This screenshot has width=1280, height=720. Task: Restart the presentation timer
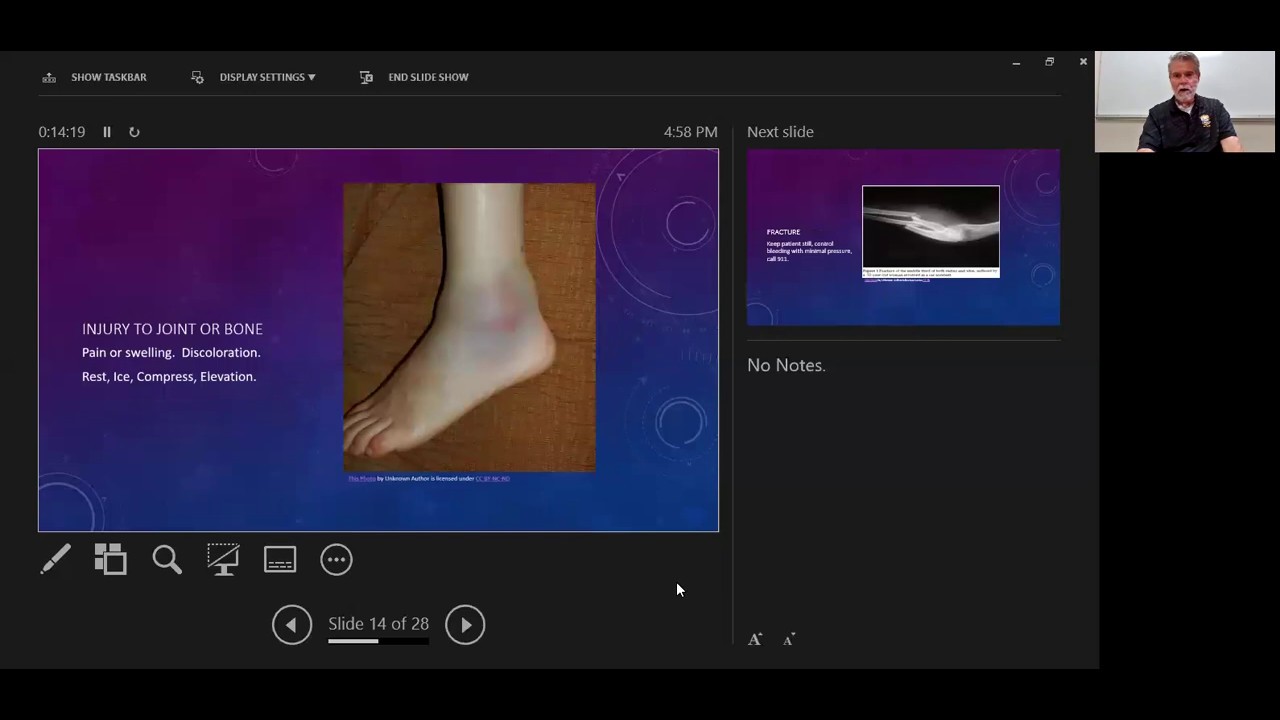(134, 132)
